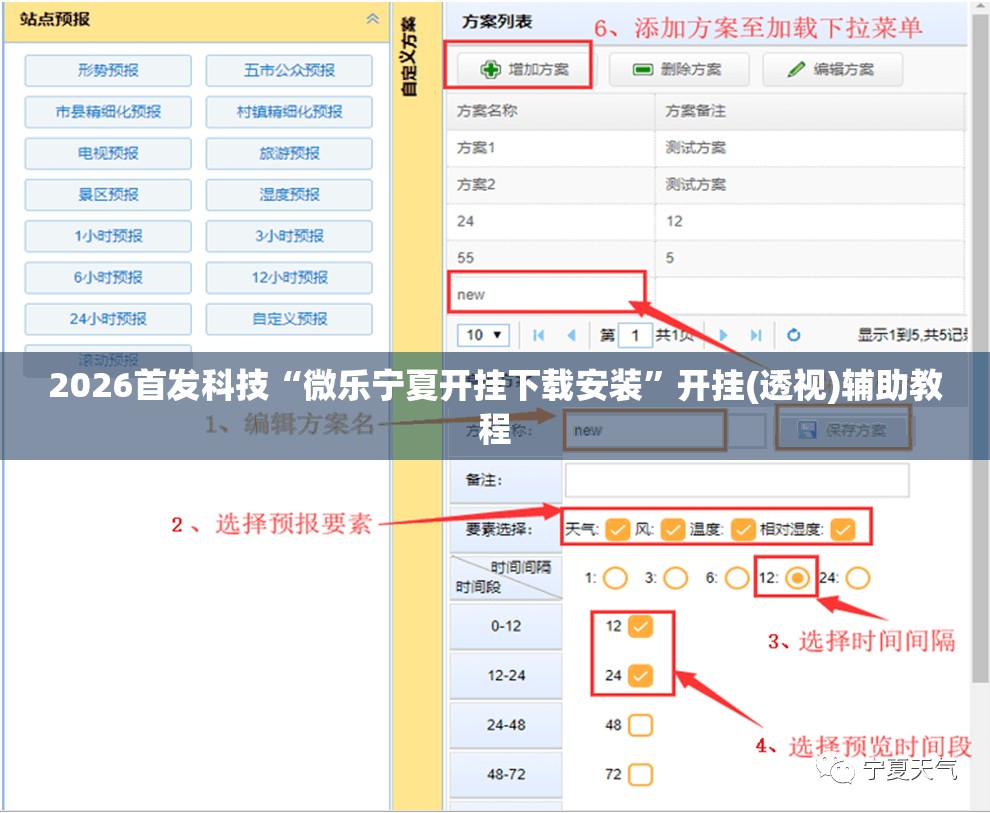Click remark cell with value 12
Image resolution: width=990 pixels, height=813 pixels.
coord(809,221)
